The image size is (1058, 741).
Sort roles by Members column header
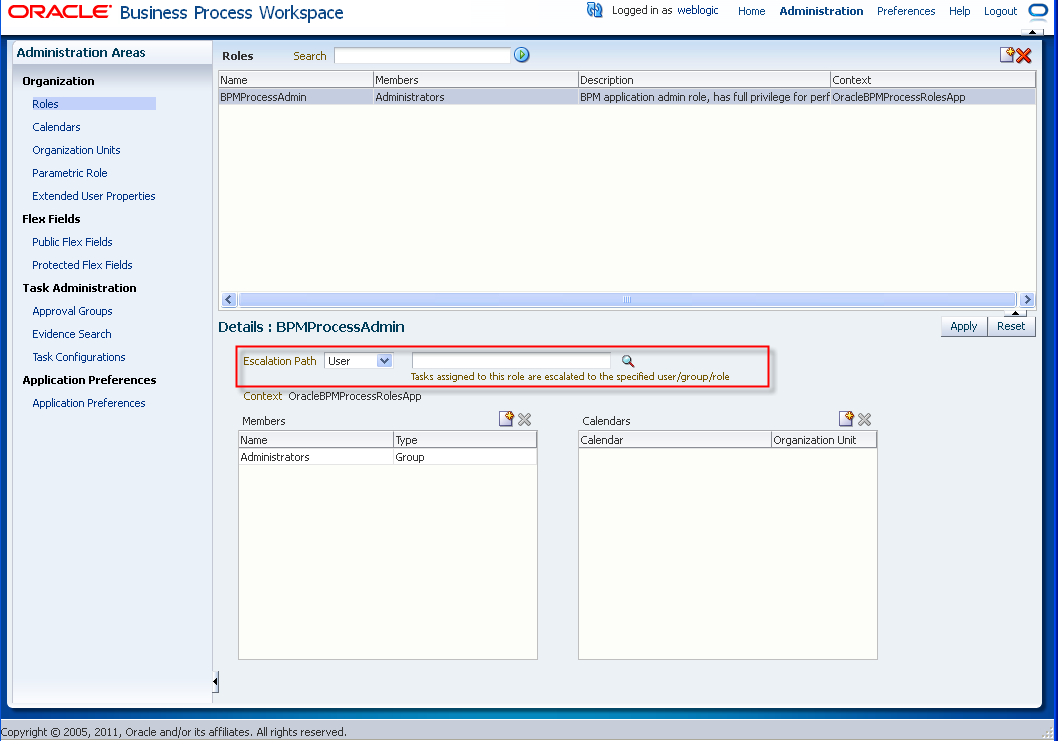476,80
